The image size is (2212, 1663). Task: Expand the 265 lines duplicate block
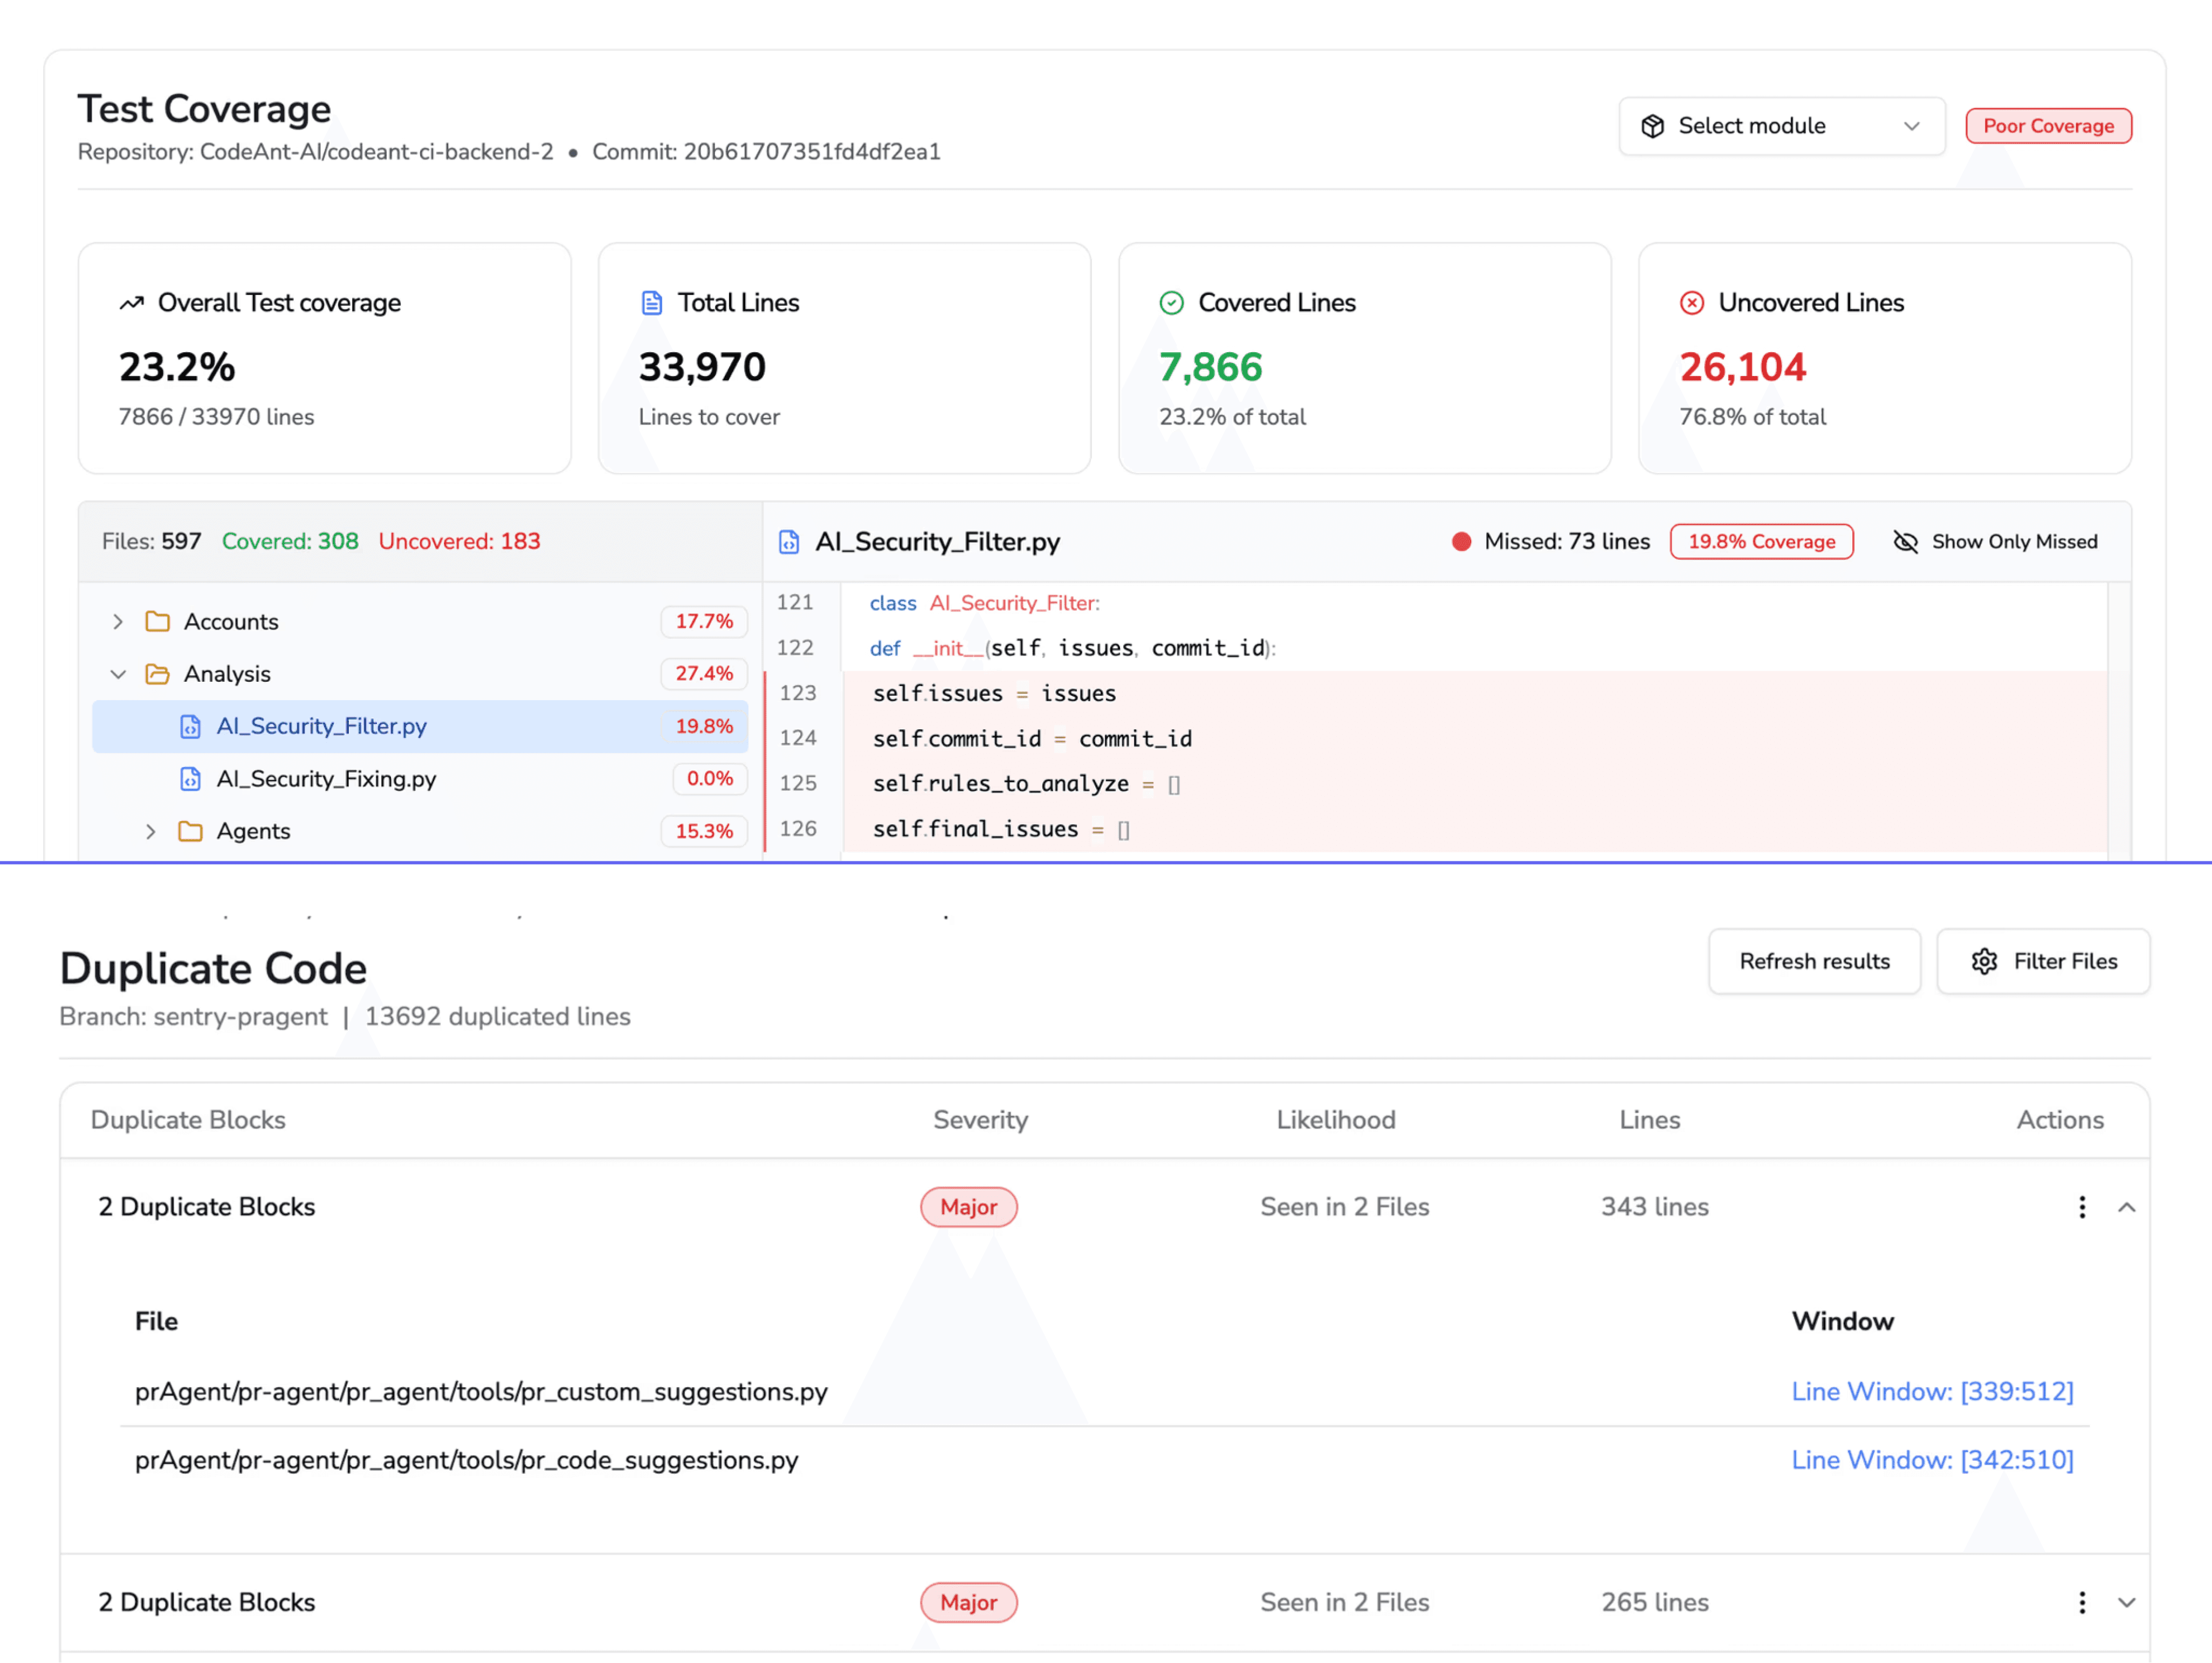(2126, 1602)
